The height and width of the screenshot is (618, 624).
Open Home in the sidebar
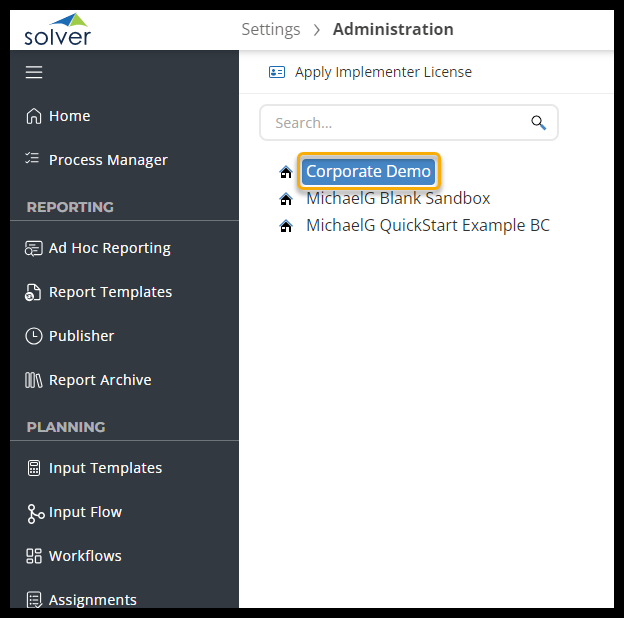(x=69, y=116)
